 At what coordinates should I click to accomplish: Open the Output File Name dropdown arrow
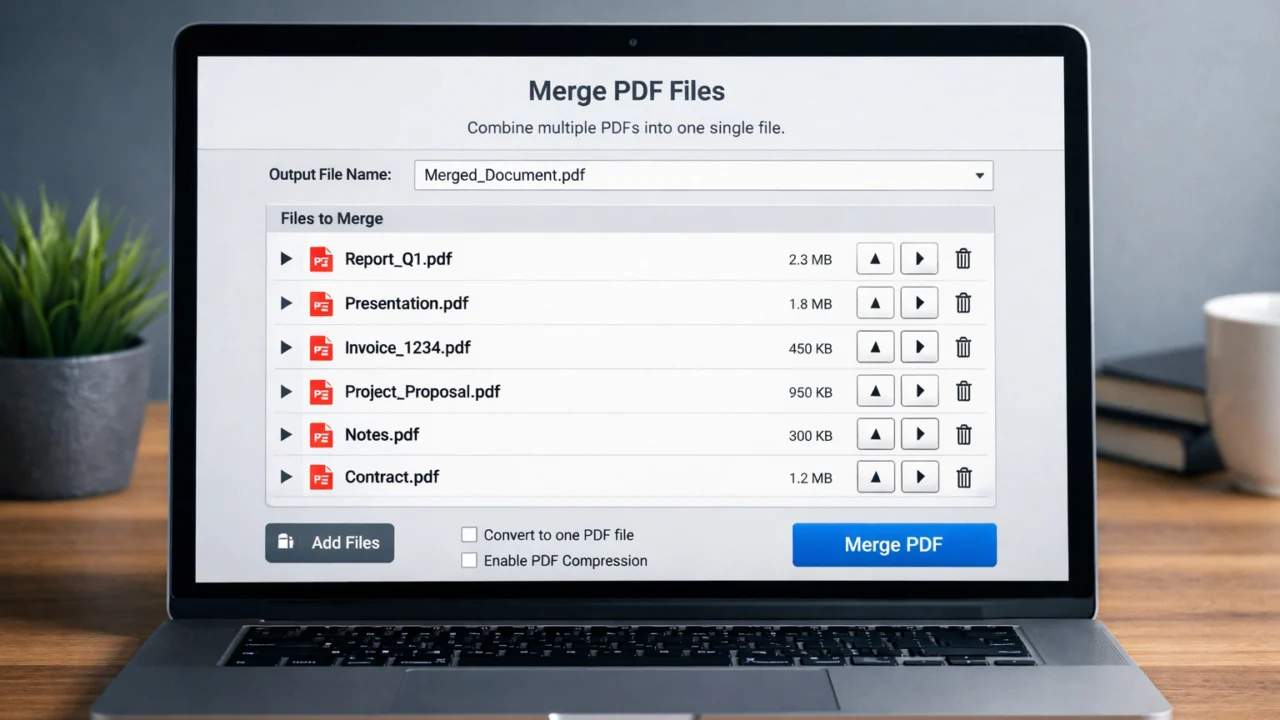(979, 176)
